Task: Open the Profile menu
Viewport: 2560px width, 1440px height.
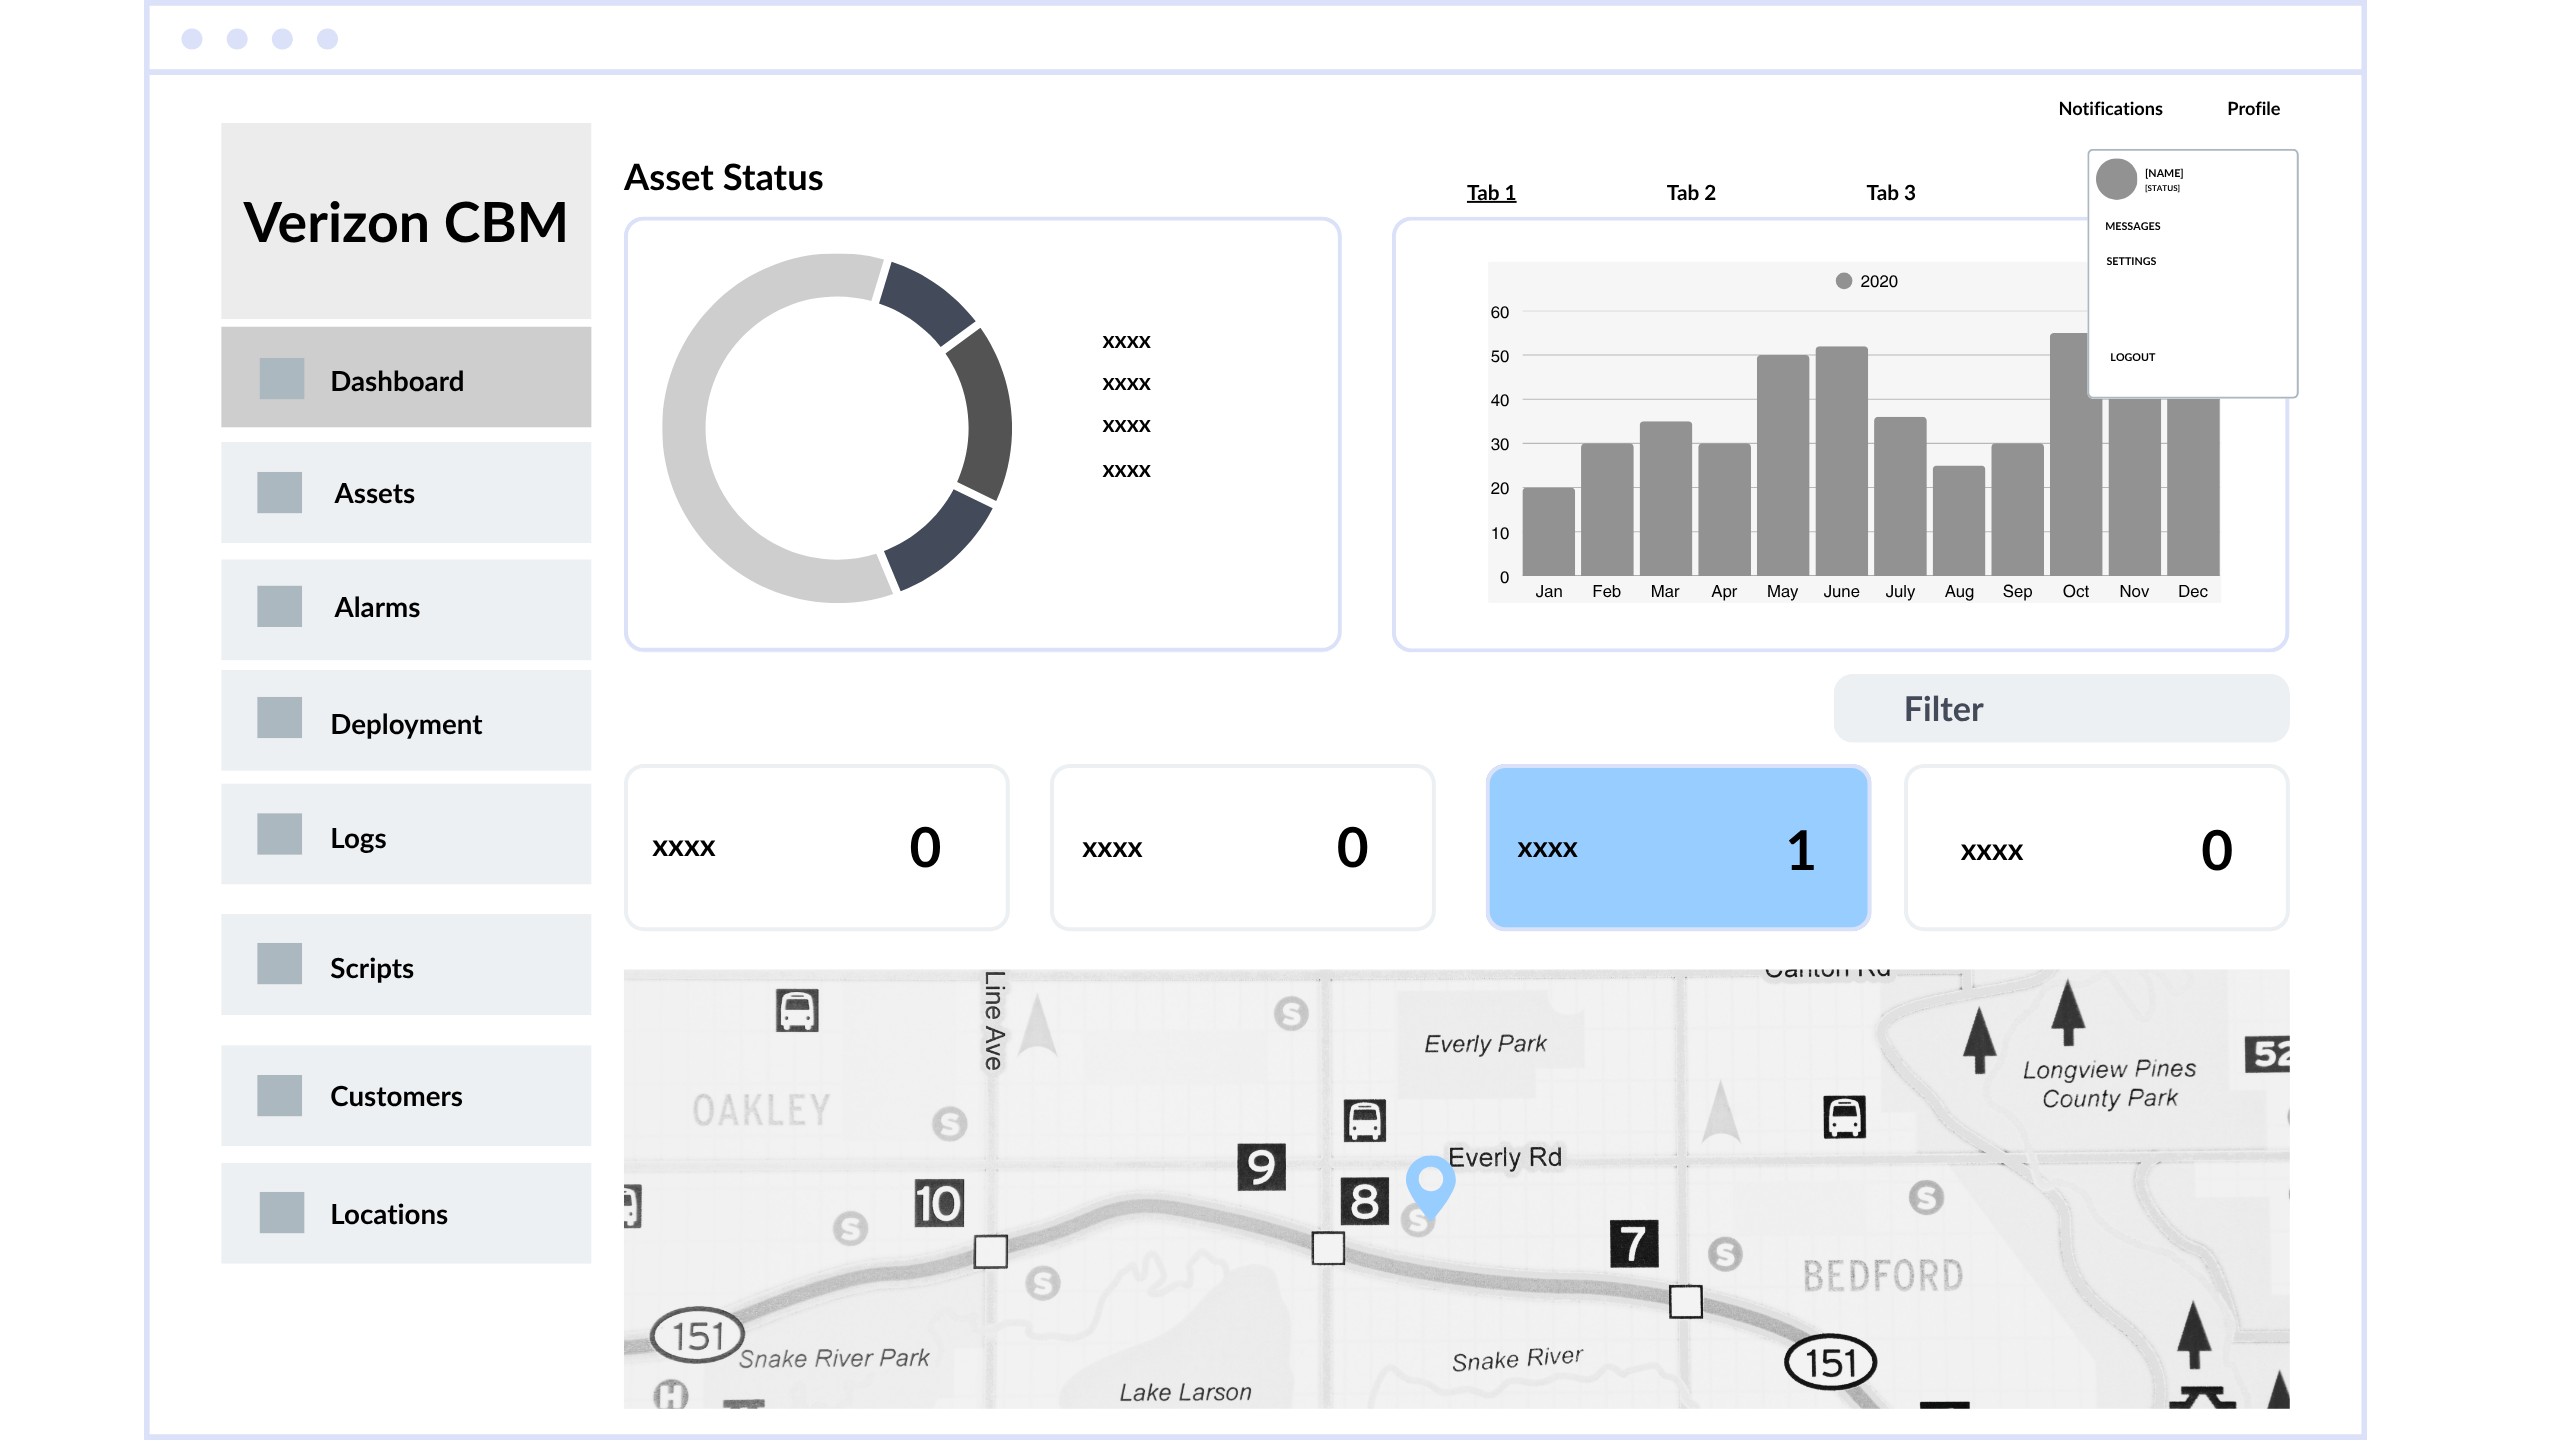Action: (x=2252, y=108)
